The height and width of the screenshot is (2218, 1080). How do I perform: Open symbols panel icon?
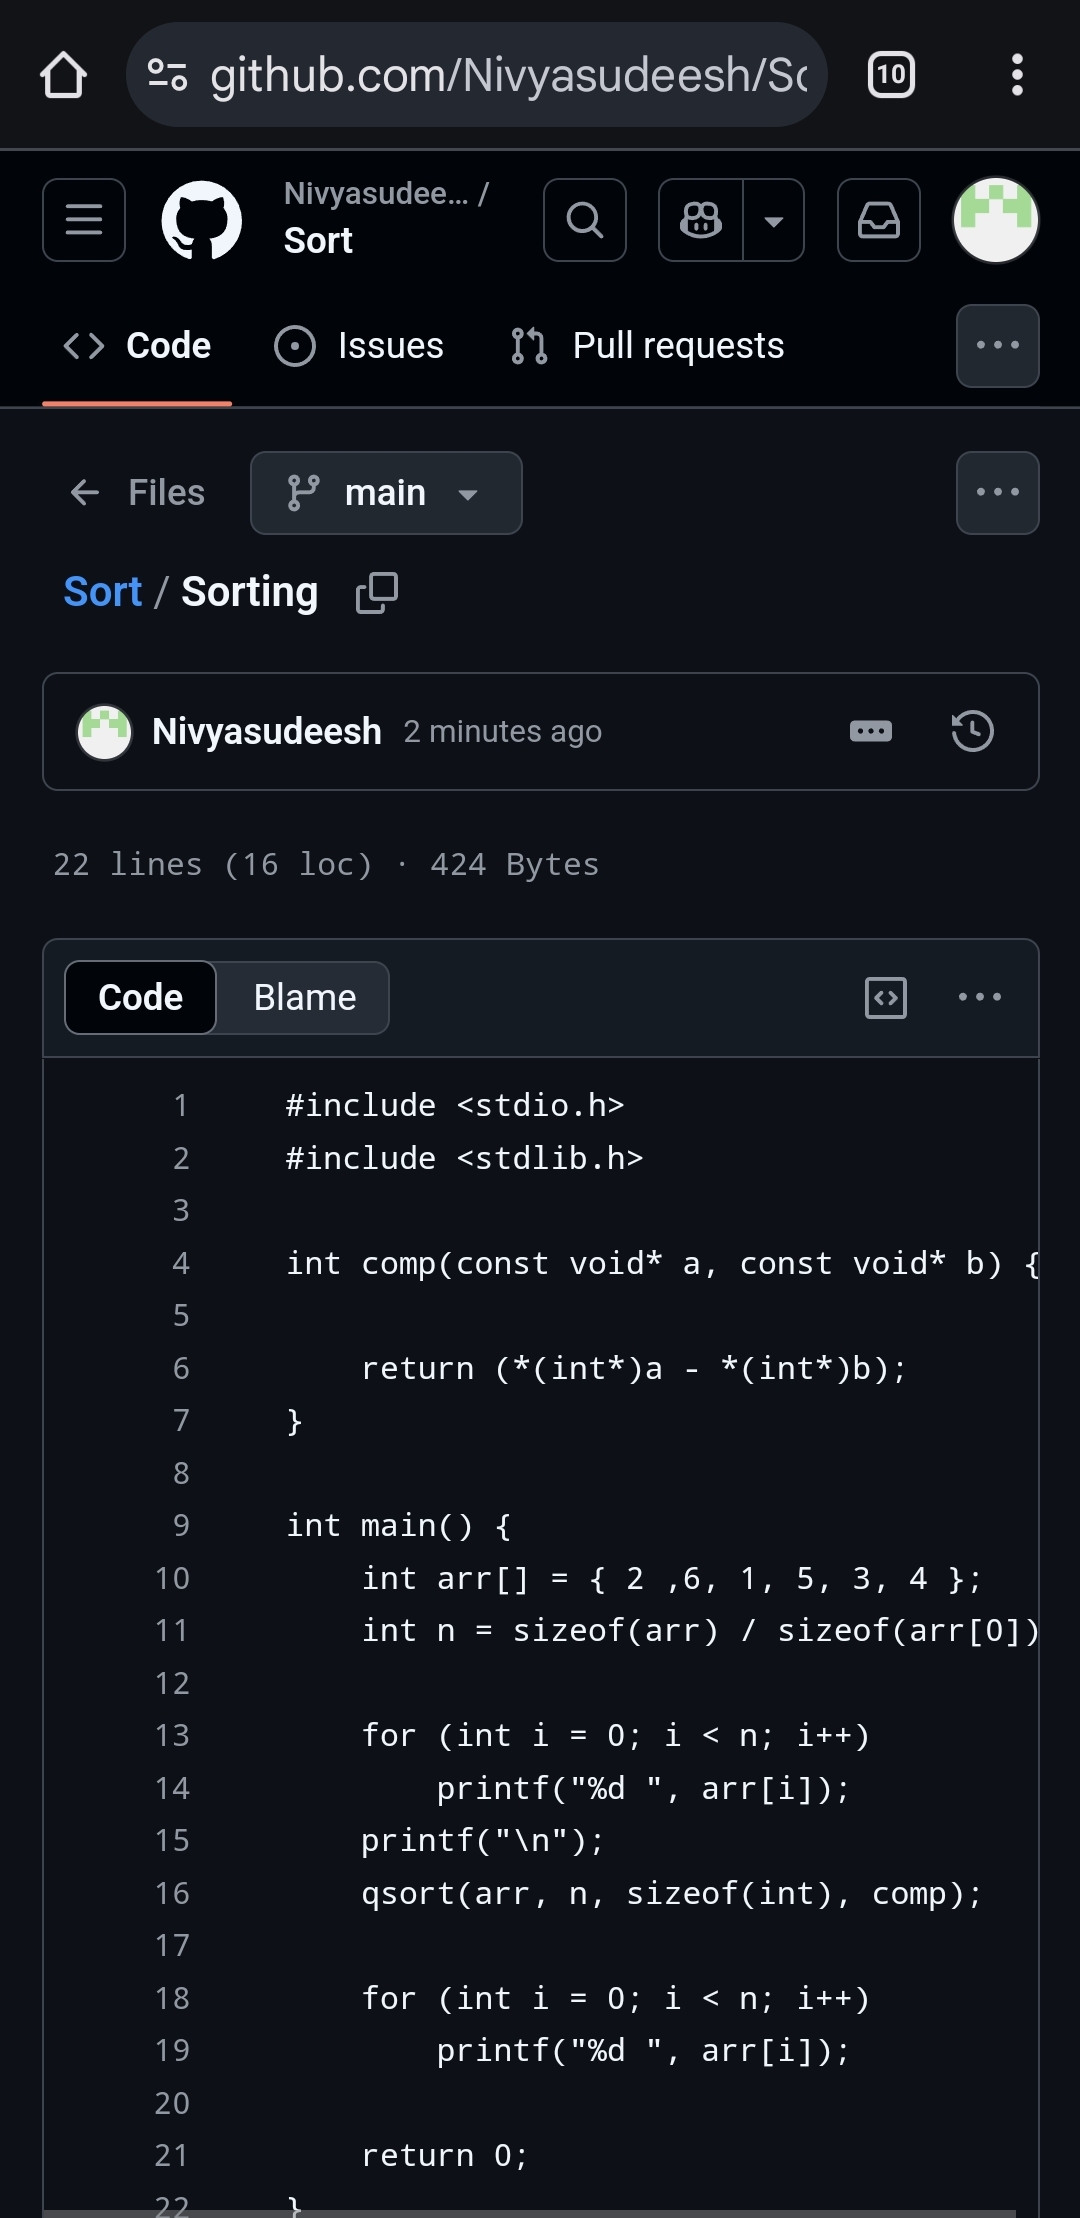coord(885,997)
